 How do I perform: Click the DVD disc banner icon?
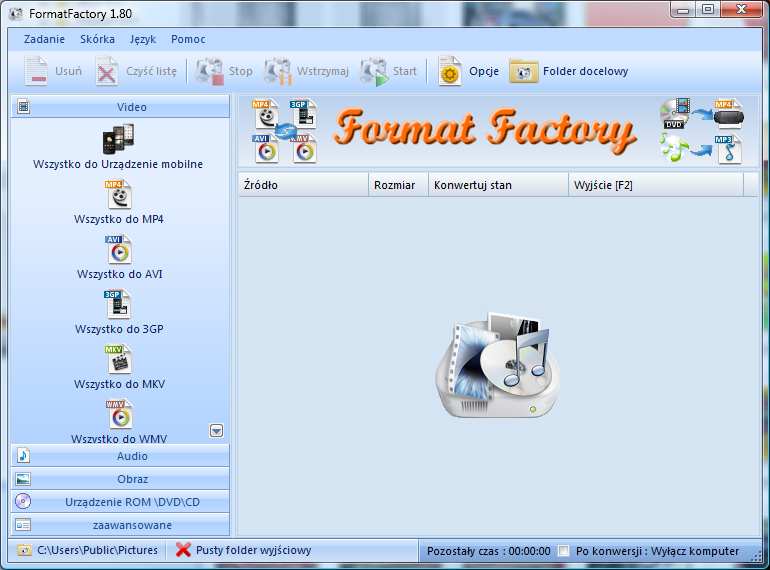pyautogui.click(x=675, y=113)
